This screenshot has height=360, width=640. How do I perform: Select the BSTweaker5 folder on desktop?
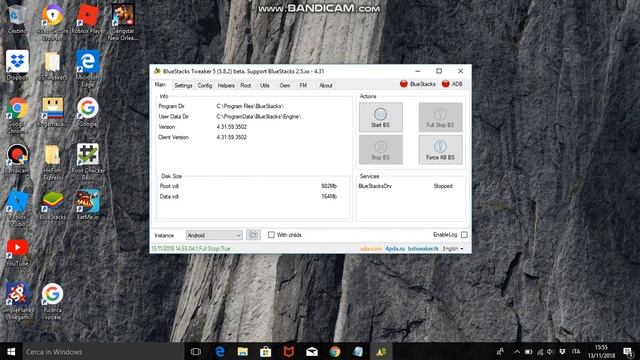(x=52, y=65)
